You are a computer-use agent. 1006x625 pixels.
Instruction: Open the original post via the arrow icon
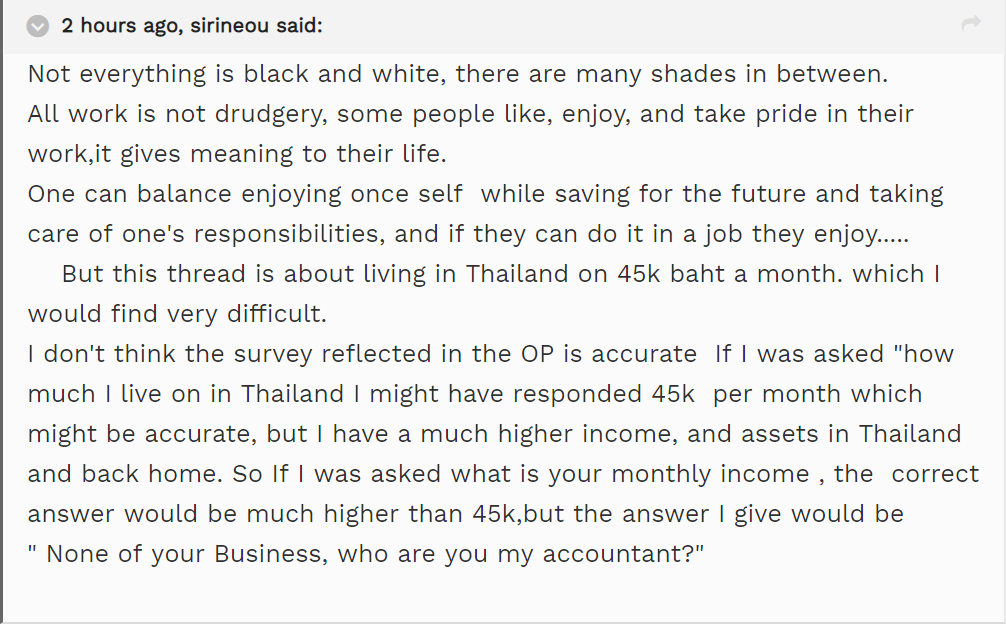pyautogui.click(x=971, y=24)
